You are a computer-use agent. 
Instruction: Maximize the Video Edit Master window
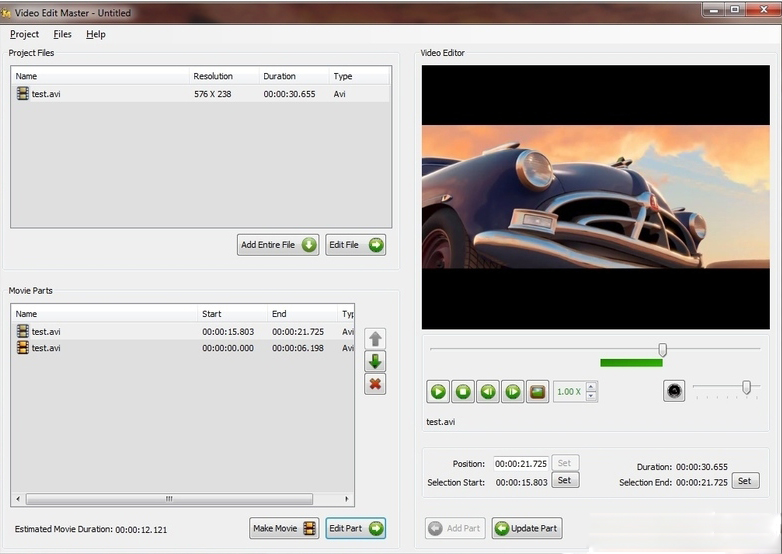tap(735, 9)
